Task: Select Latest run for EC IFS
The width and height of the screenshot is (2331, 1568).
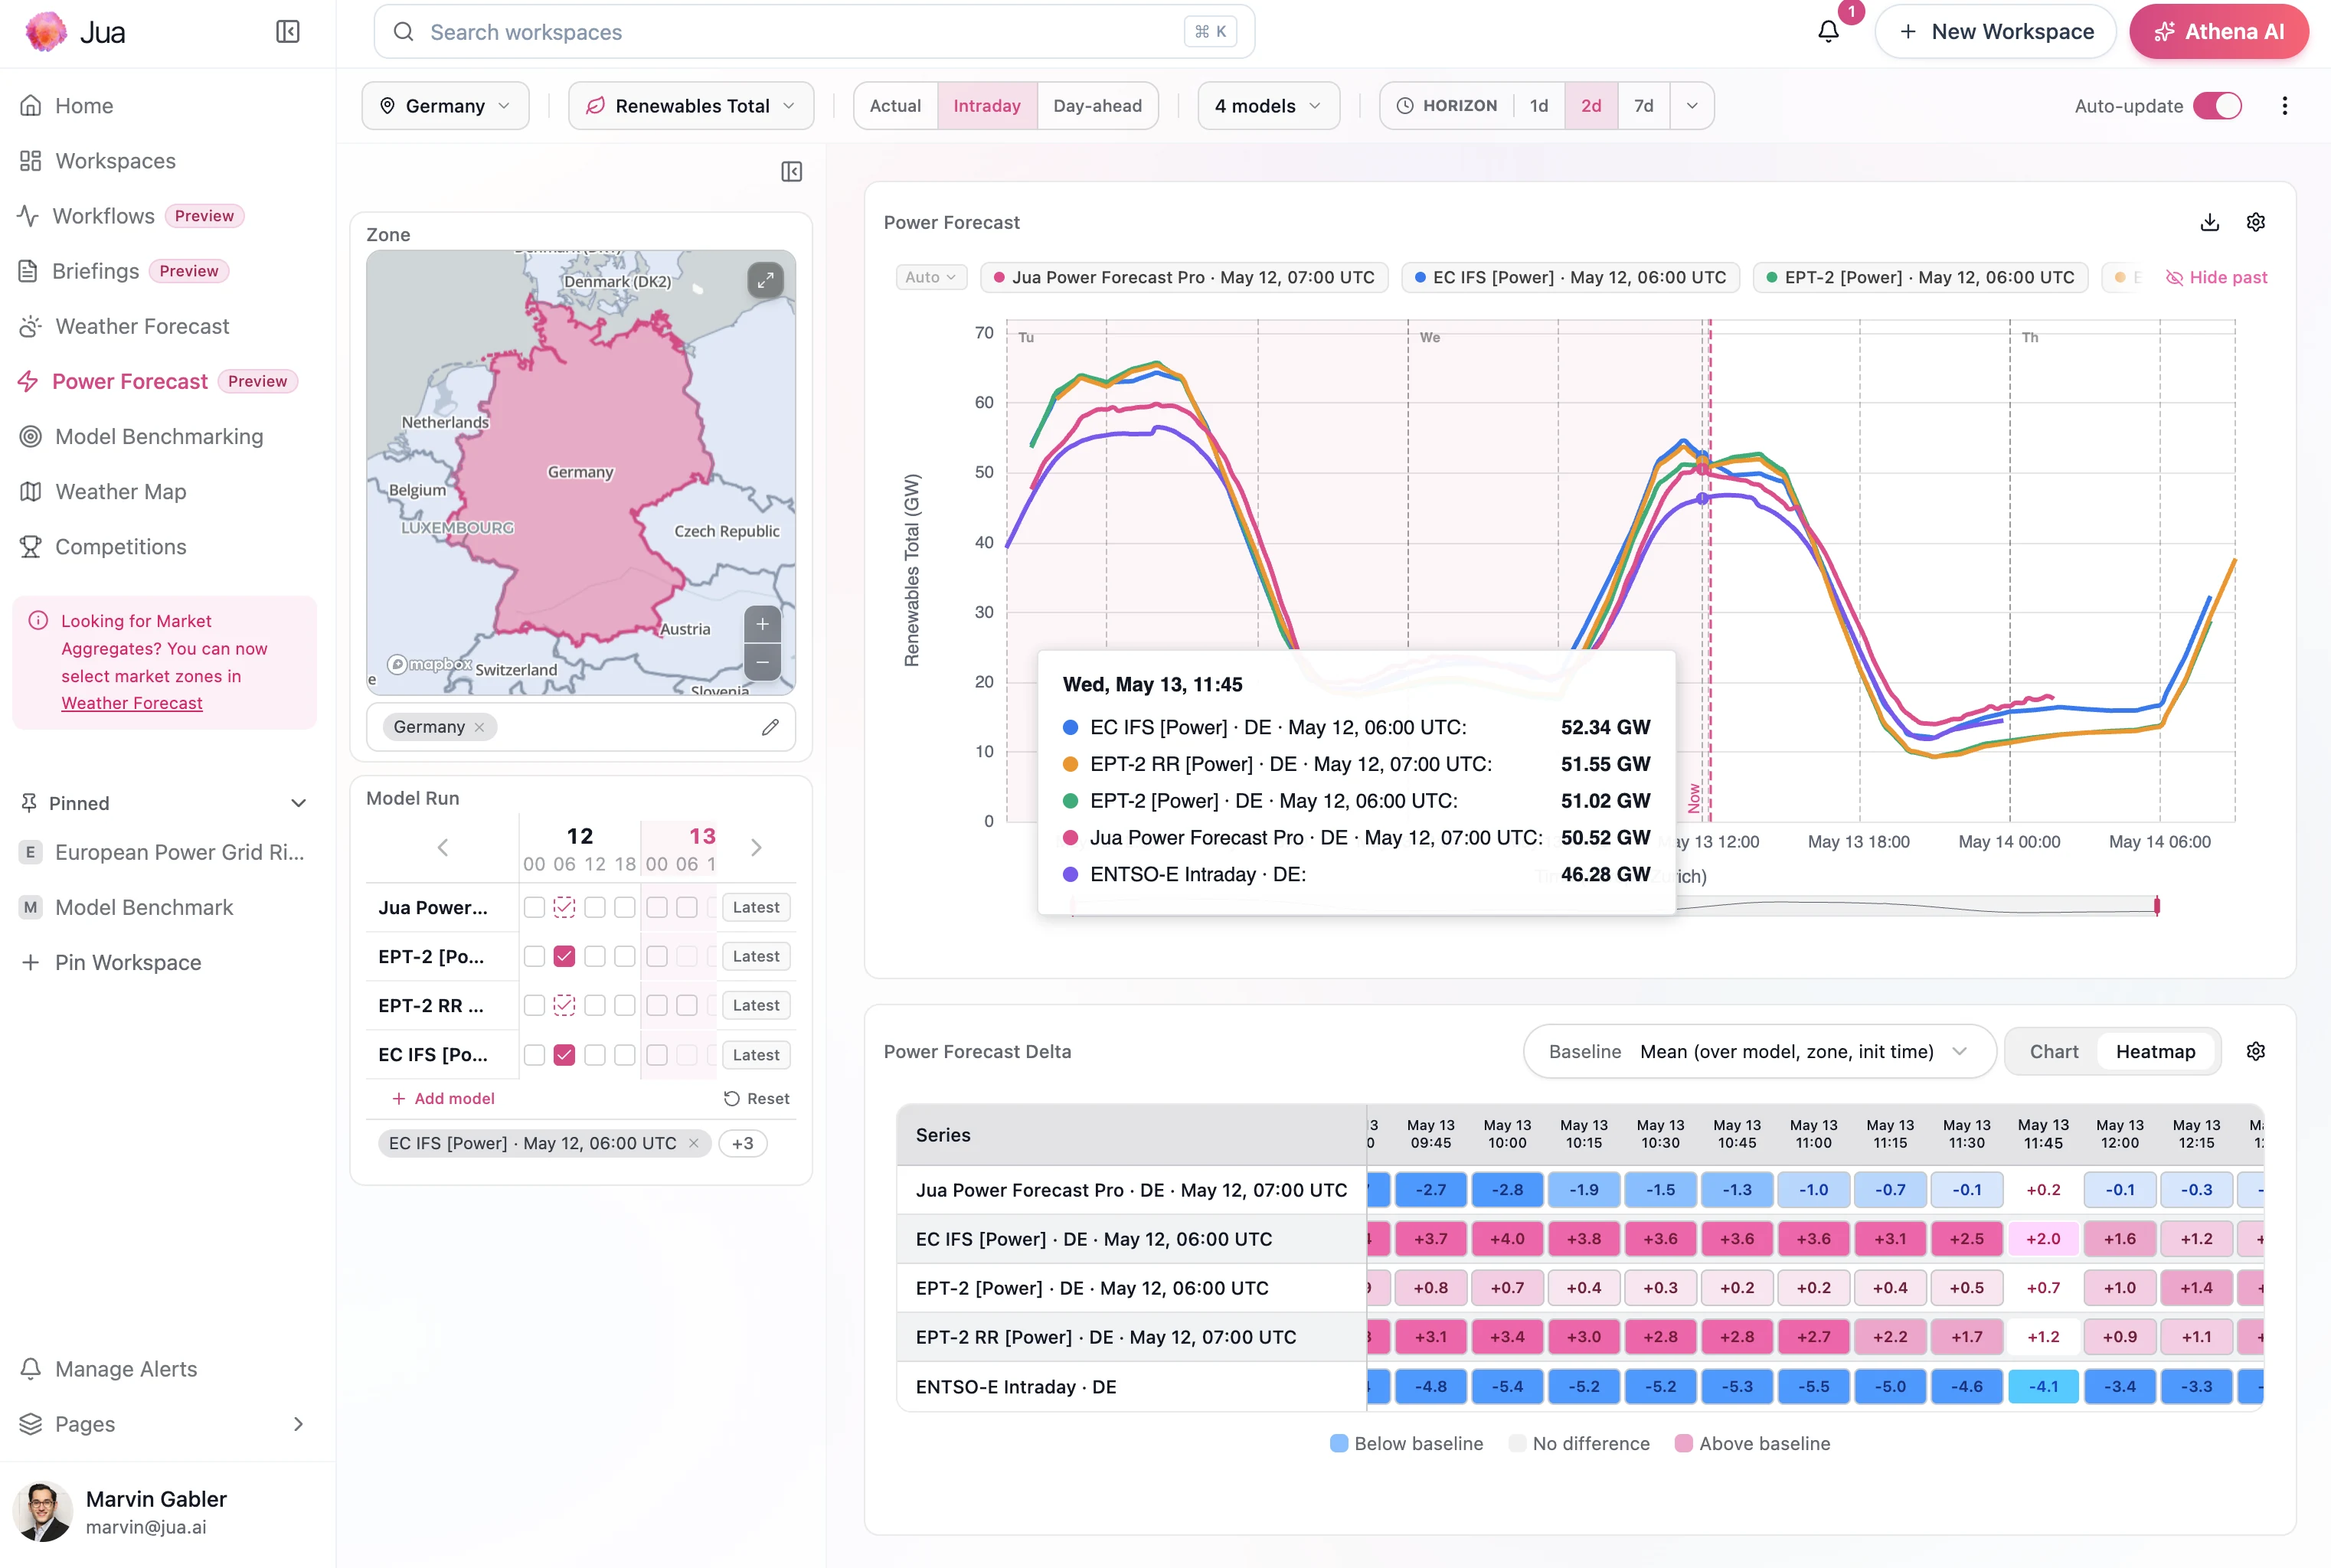Action: click(x=756, y=1054)
